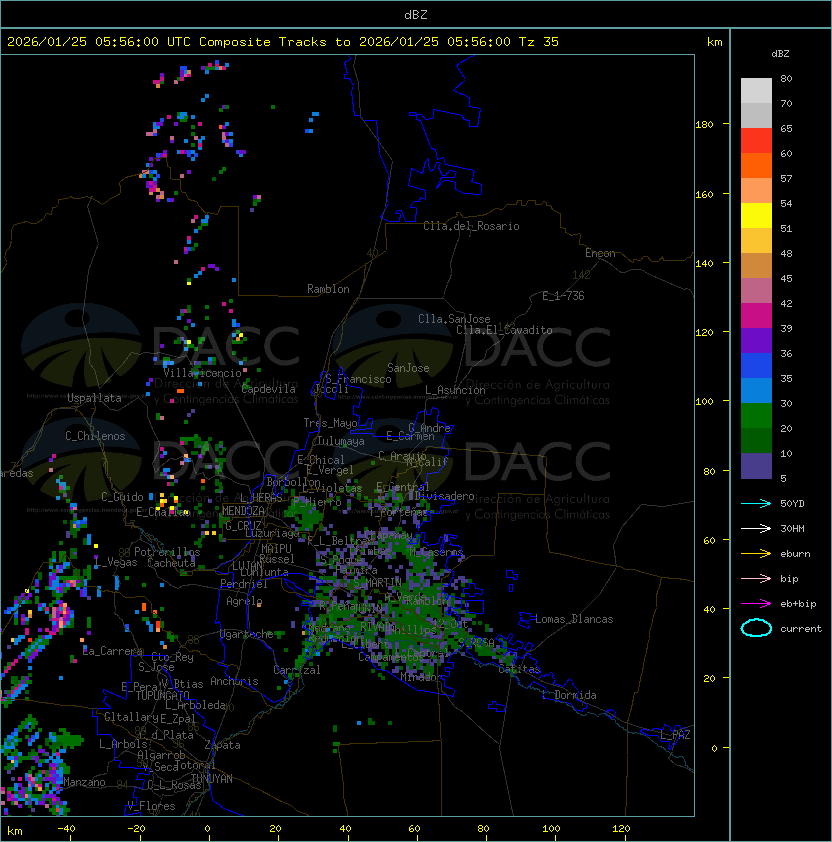The height and width of the screenshot is (842, 832).
Task: Click the Tres_Mayo label
Action: tap(330, 423)
